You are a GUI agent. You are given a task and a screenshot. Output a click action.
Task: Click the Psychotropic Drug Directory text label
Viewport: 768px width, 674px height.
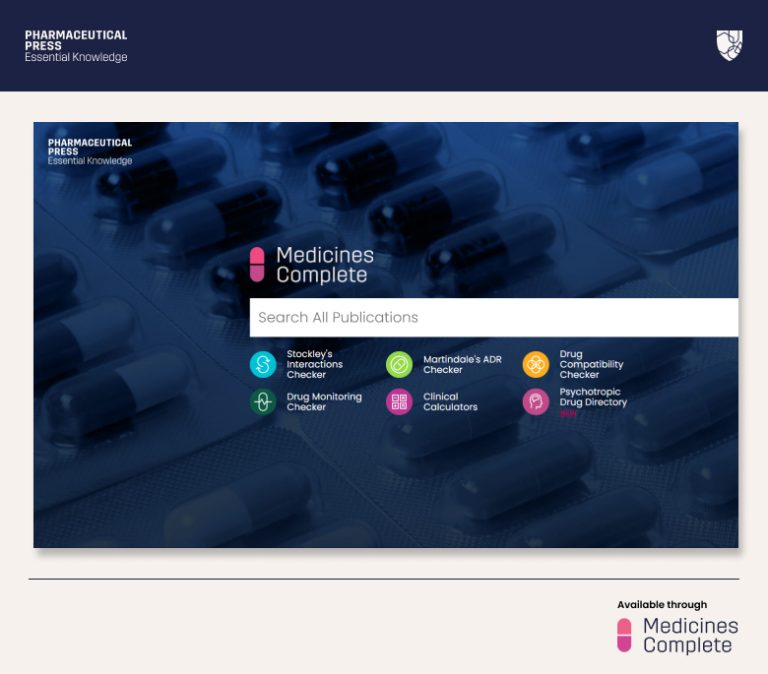click(593, 398)
